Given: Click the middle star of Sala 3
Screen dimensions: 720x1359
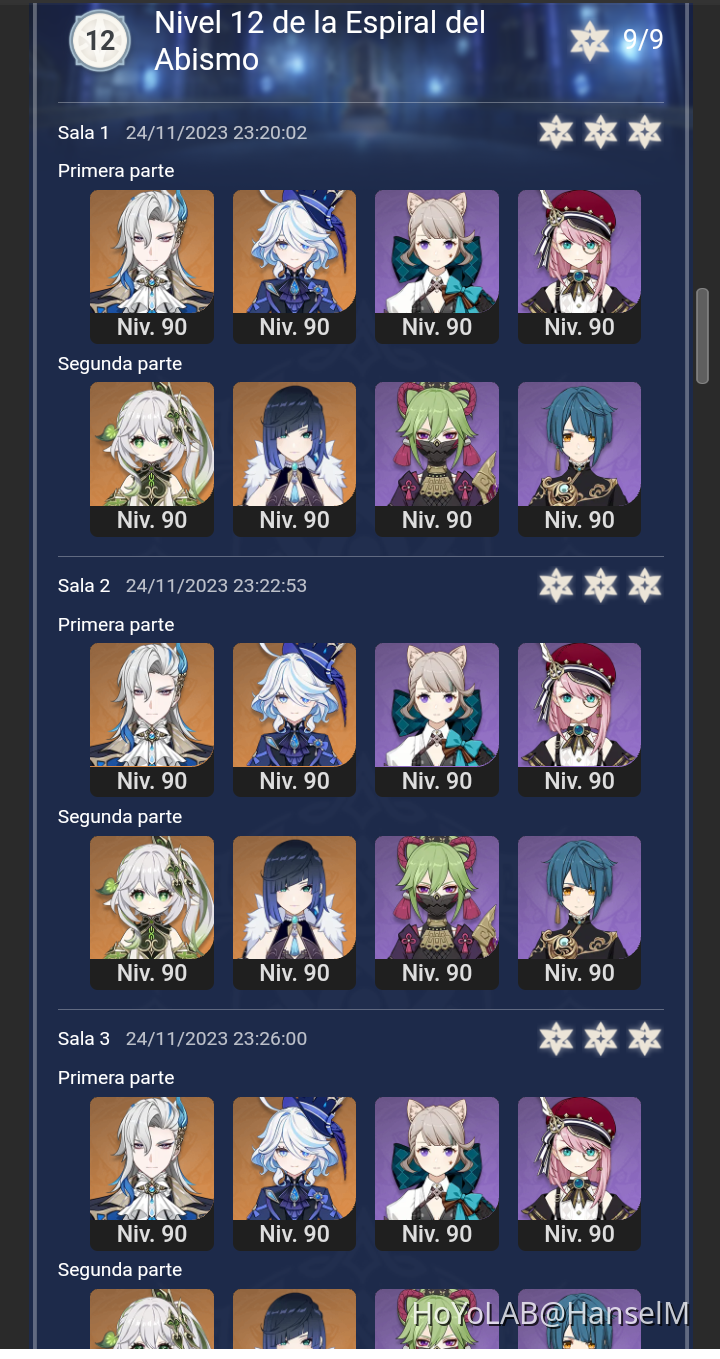Looking at the screenshot, I should pyautogui.click(x=601, y=1039).
